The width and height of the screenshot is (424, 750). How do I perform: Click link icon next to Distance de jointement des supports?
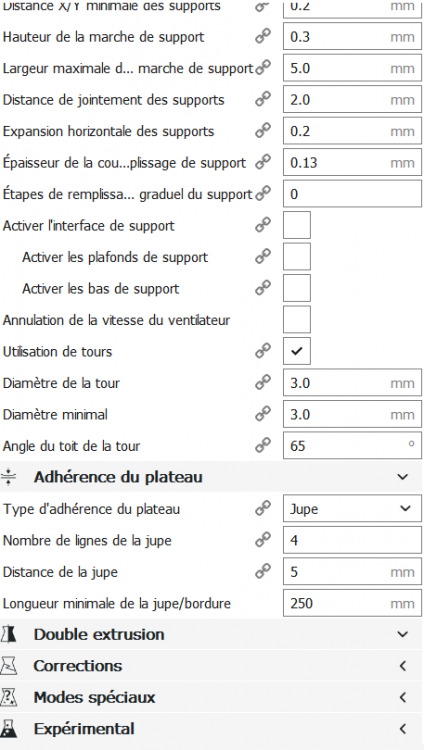(x=263, y=99)
